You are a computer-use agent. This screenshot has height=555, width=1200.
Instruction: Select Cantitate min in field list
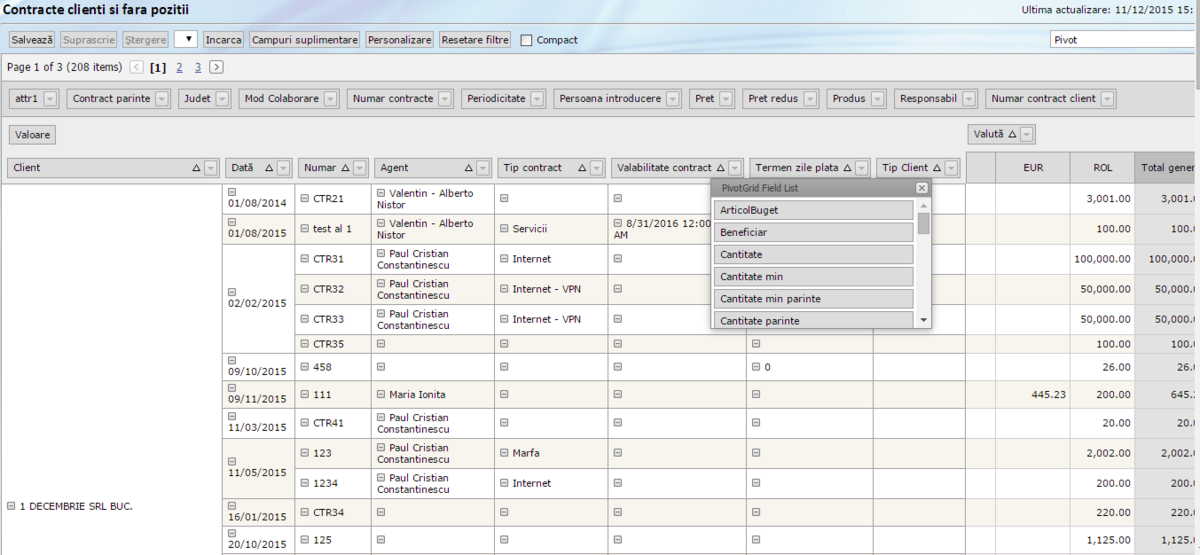tap(813, 276)
